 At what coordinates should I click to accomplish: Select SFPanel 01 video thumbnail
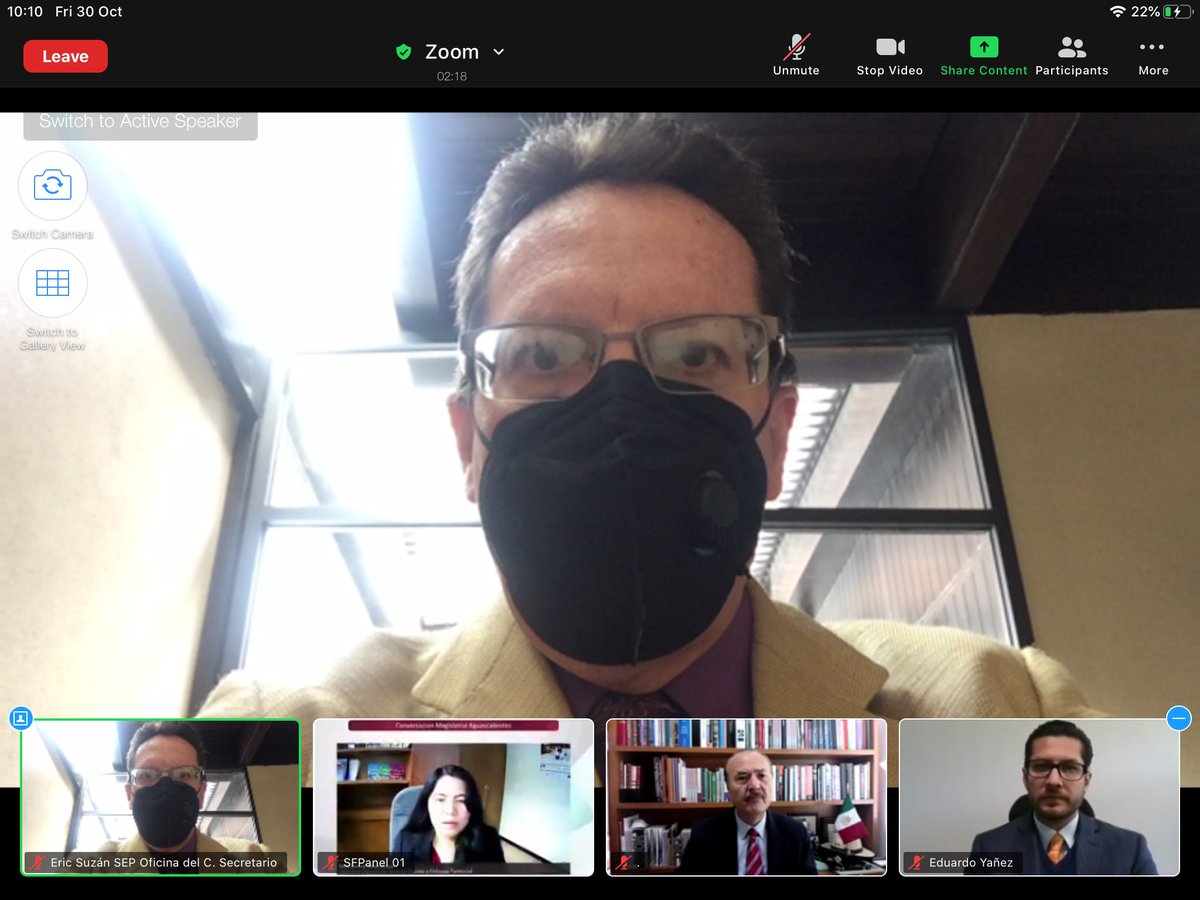tap(453, 797)
